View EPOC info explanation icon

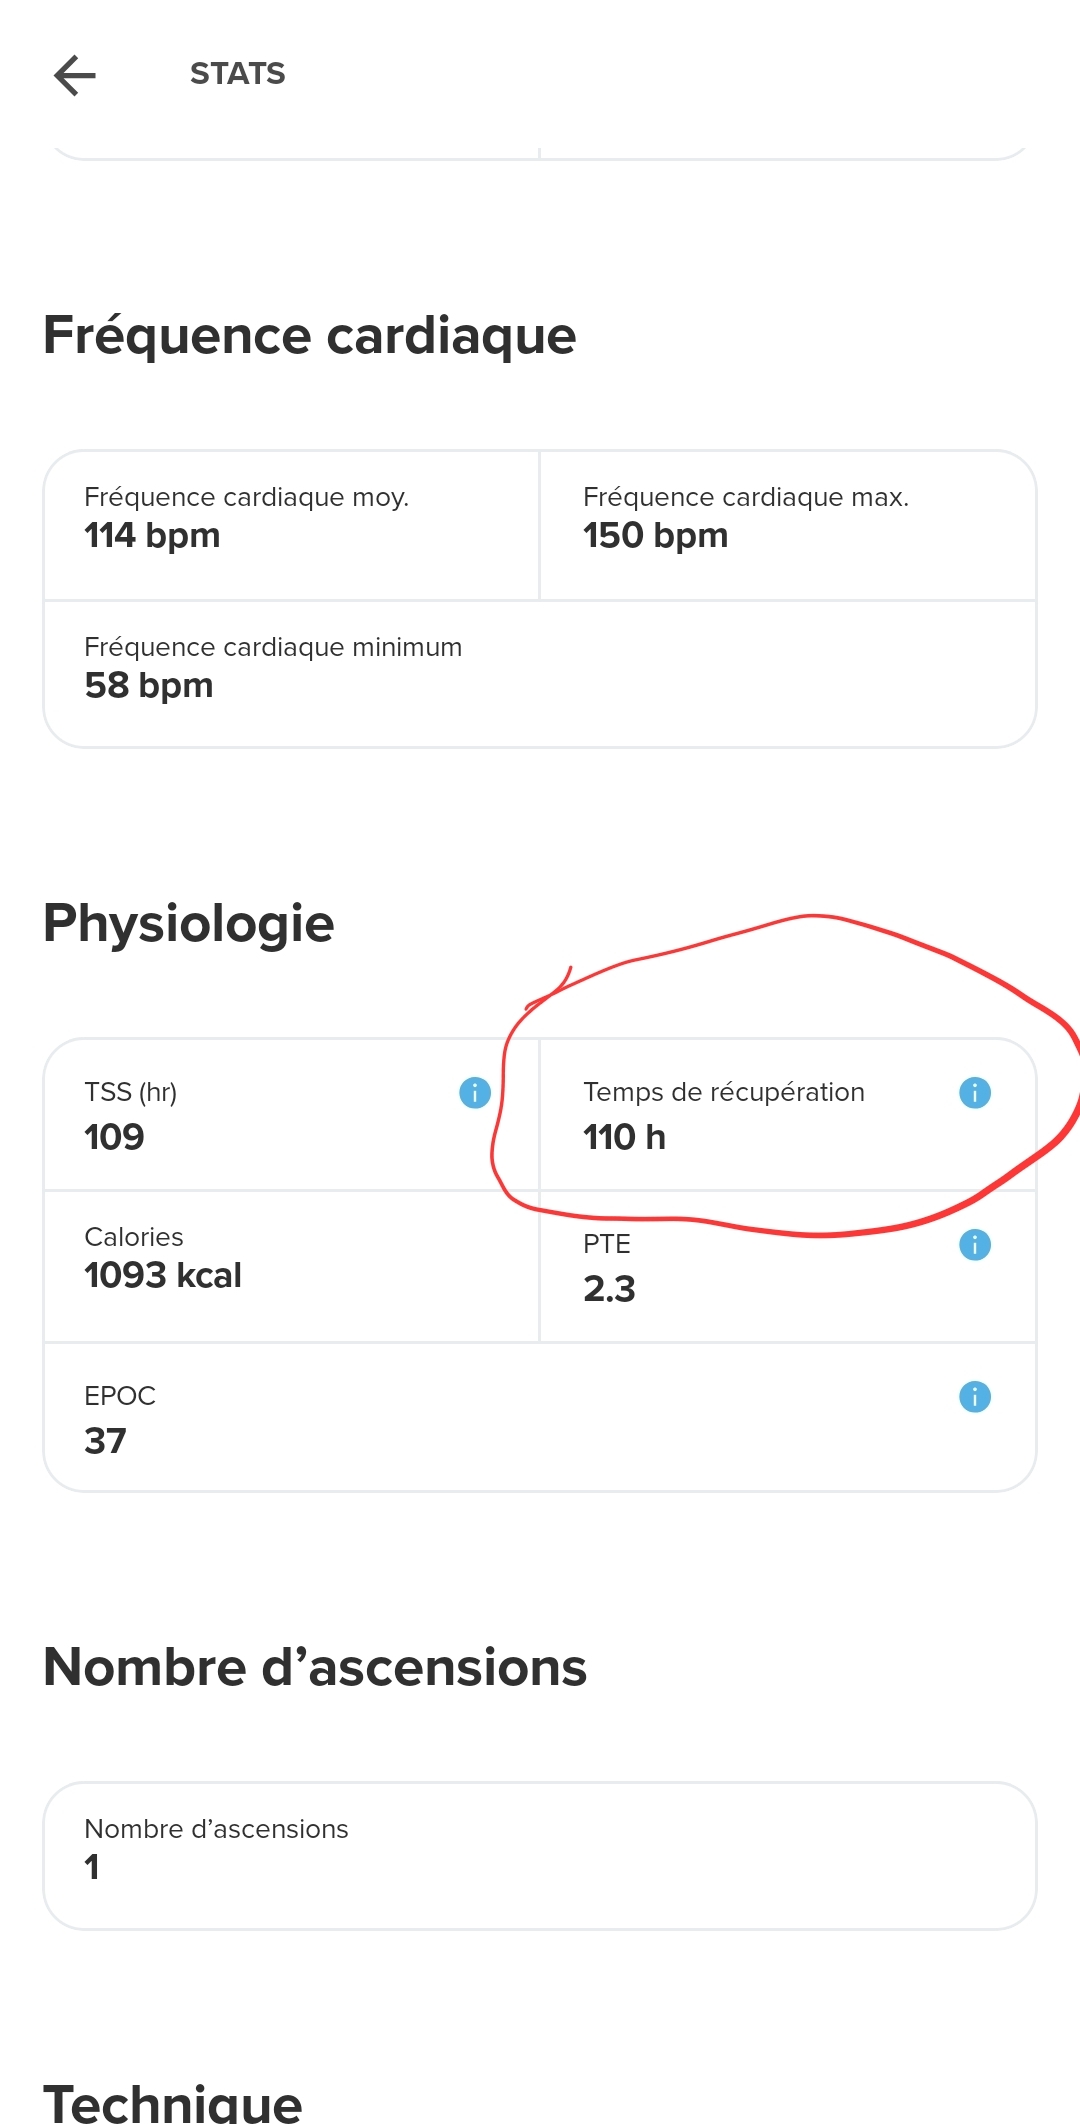pos(975,1397)
